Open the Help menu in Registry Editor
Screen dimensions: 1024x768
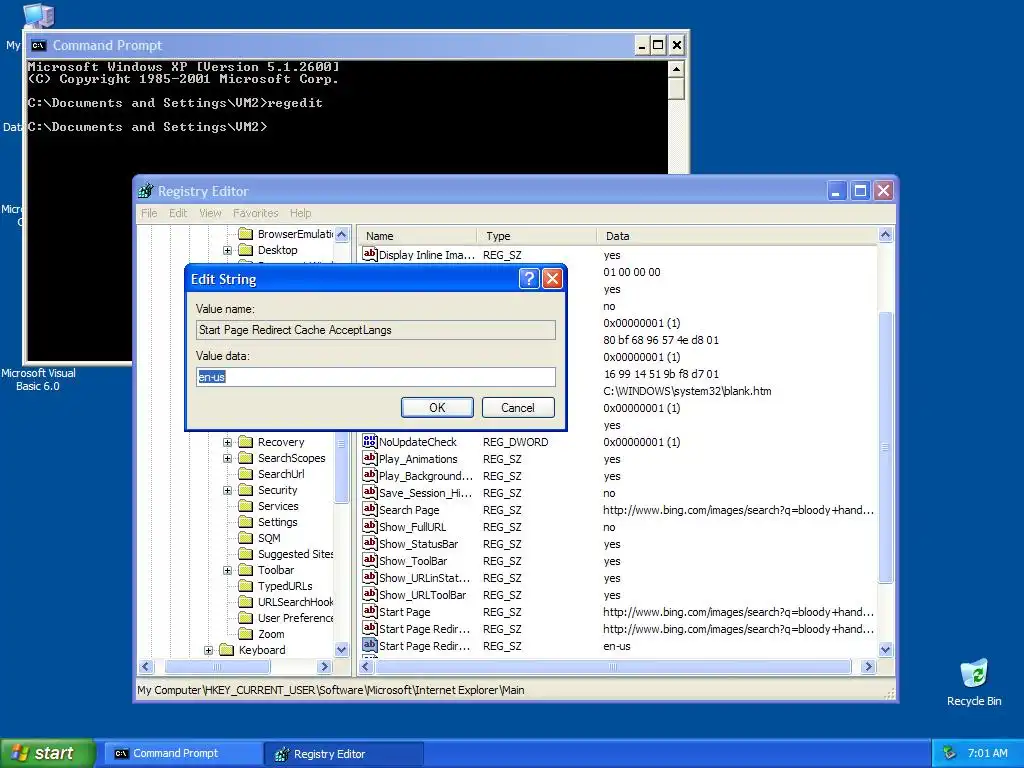(300, 213)
